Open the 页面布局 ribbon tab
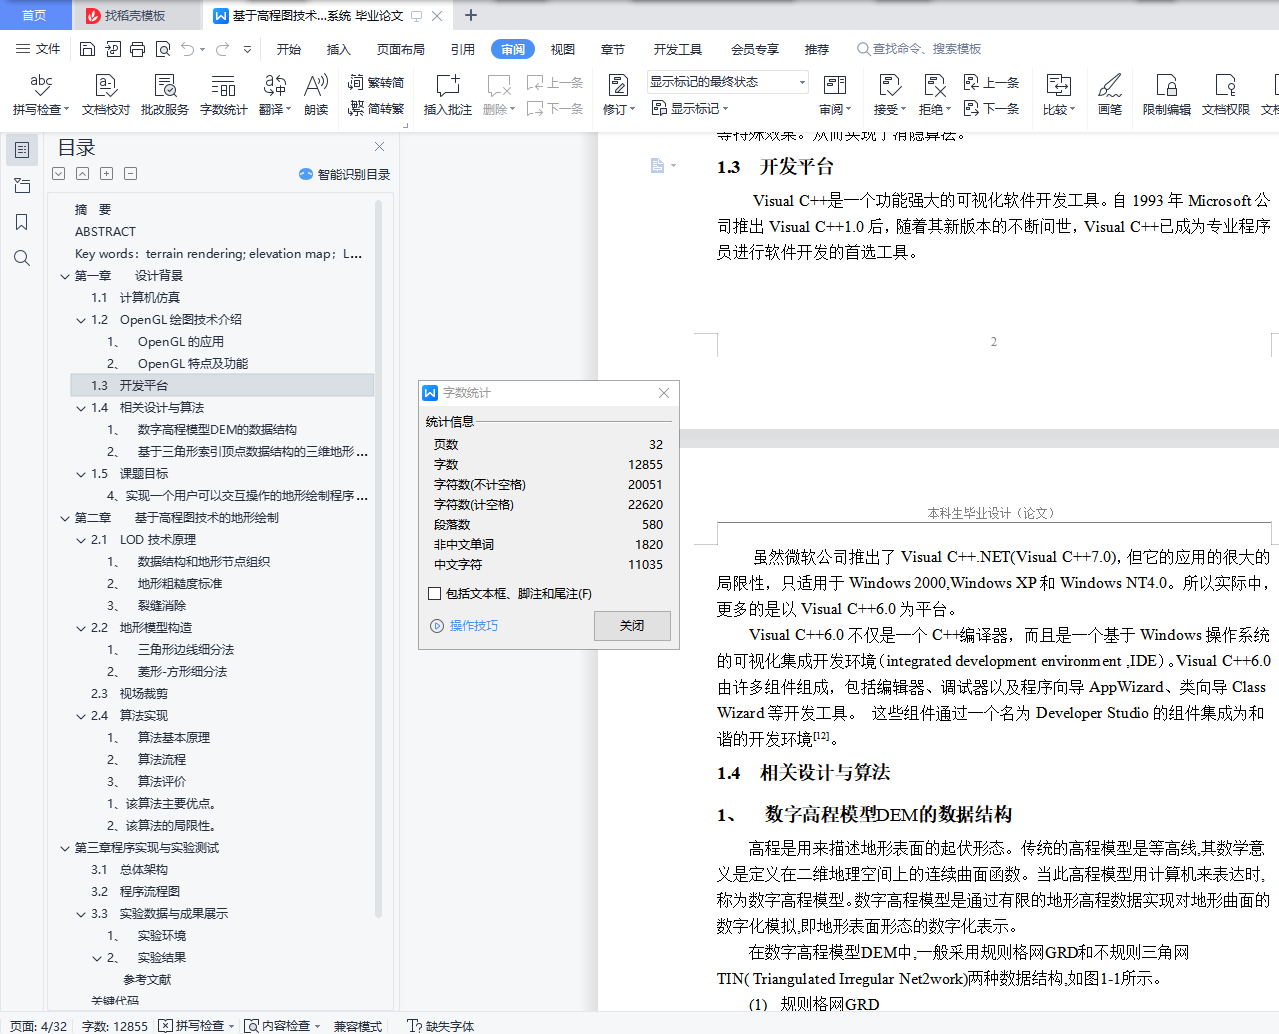This screenshot has height=1034, width=1279. click(401, 49)
